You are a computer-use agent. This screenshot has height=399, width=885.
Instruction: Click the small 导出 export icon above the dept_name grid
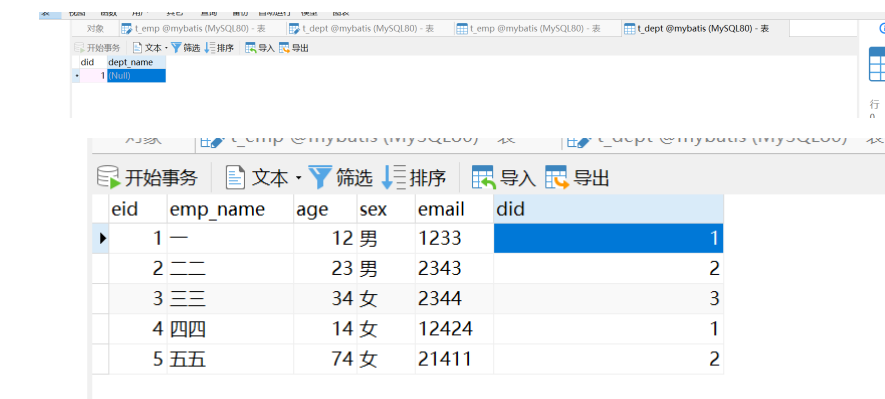click(283, 48)
